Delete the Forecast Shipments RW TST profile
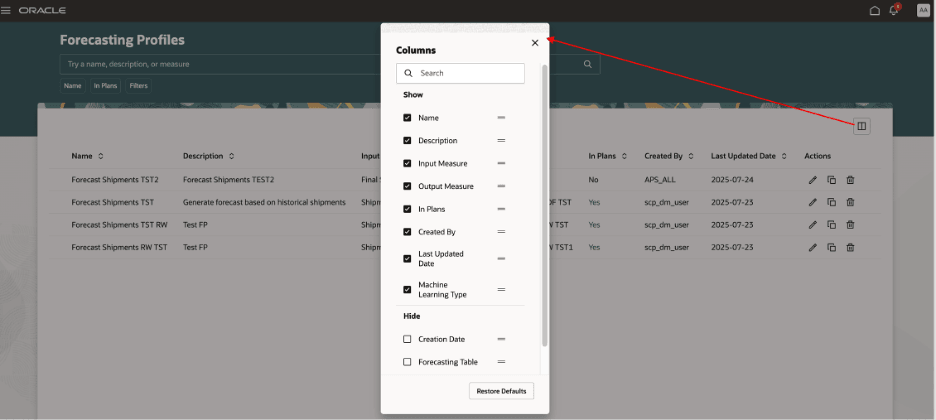 pos(851,247)
